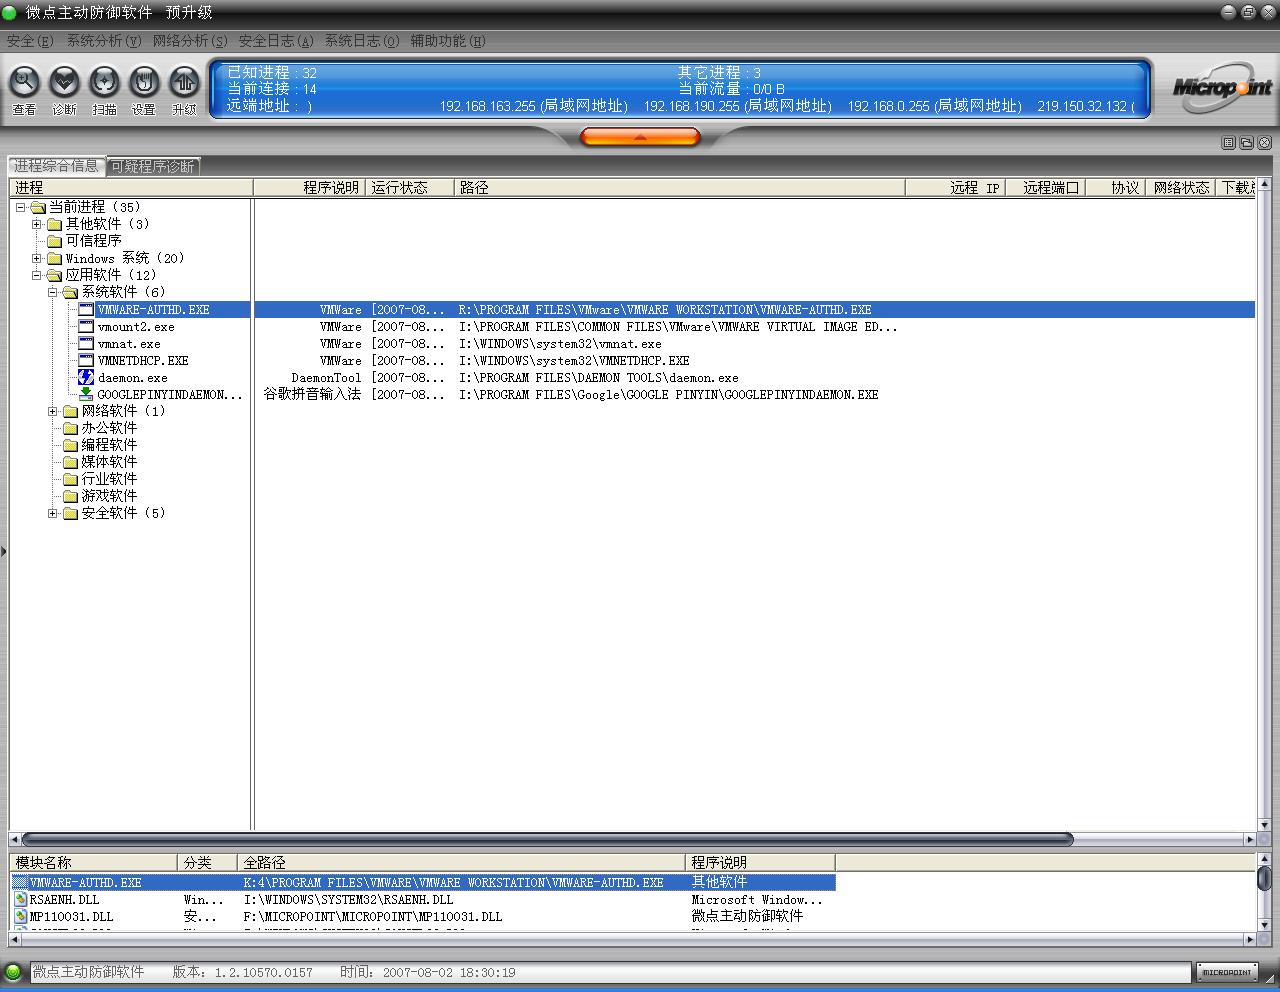
Task: Sort by the 模块名称 column header
Action: pyautogui.click(x=94, y=863)
